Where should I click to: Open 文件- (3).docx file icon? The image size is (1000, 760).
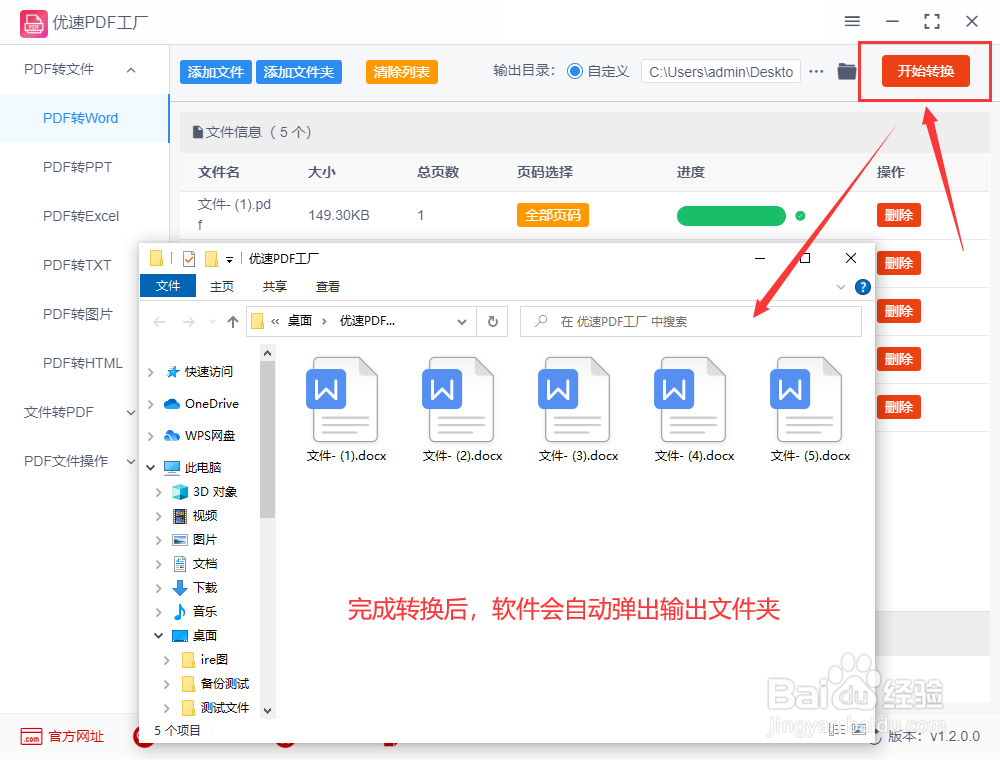[578, 400]
